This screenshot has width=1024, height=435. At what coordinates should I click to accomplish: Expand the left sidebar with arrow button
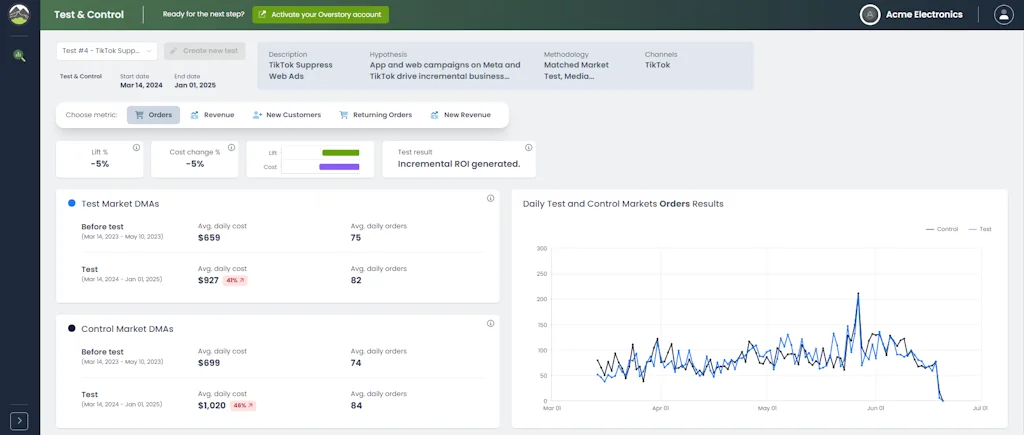[19, 421]
